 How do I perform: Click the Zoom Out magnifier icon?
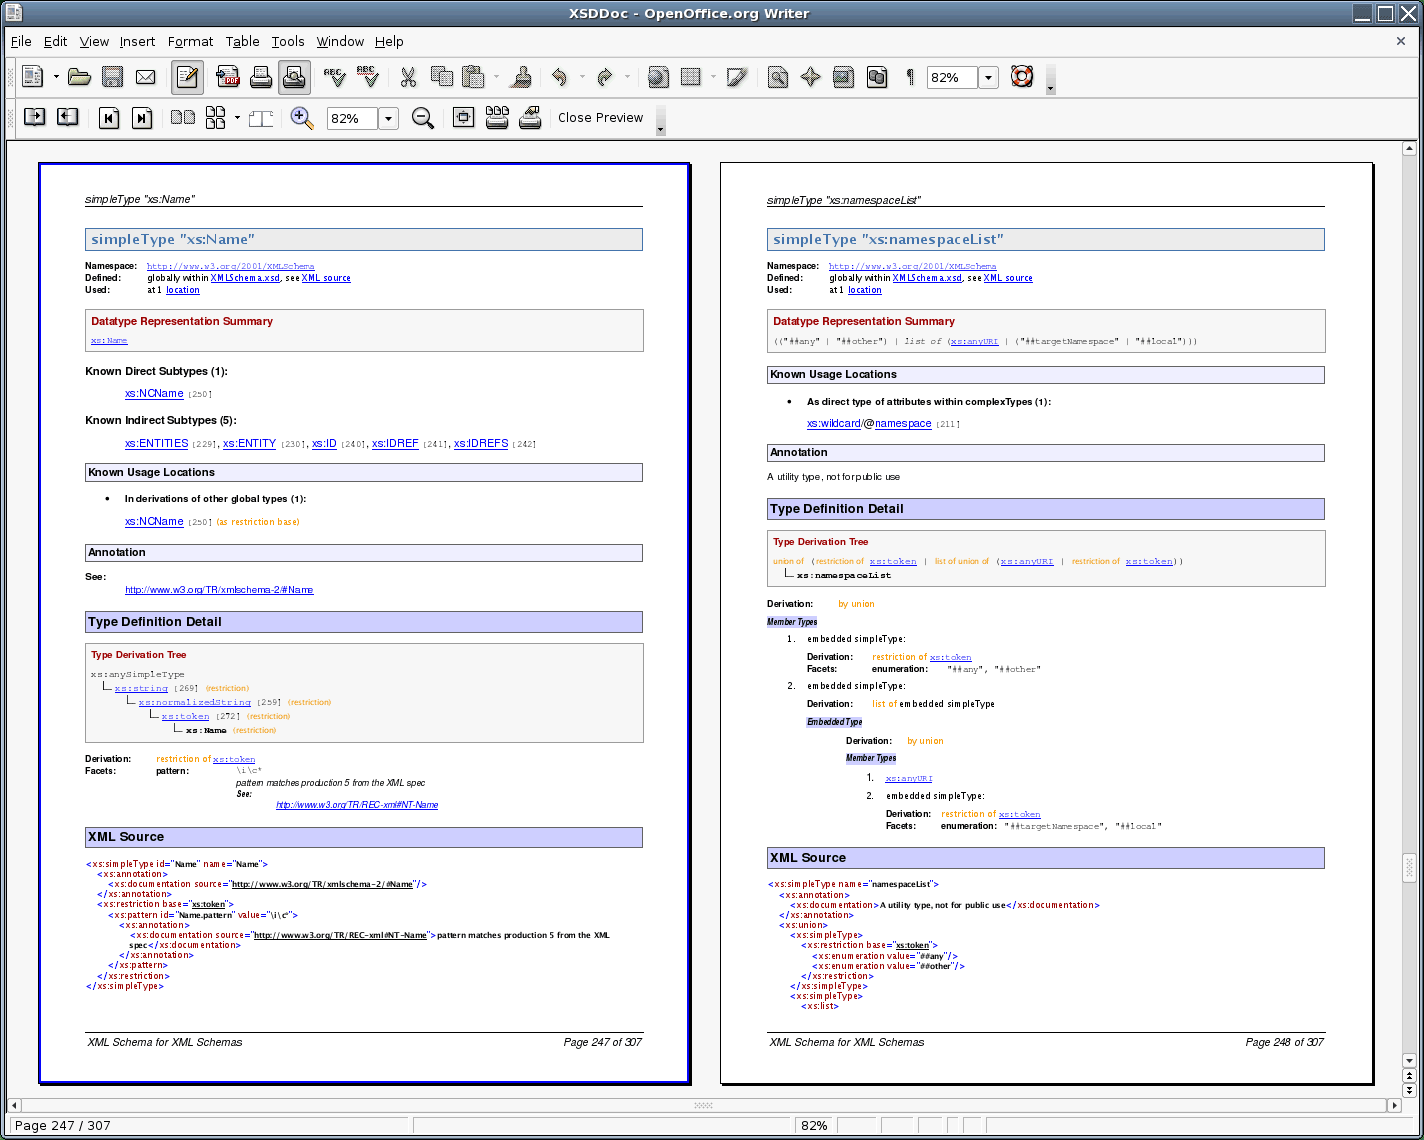(x=423, y=118)
